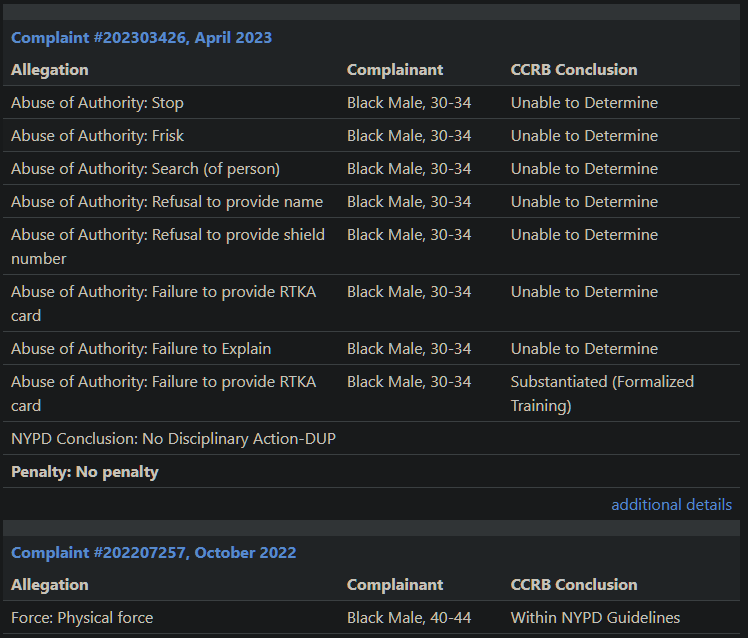Click 'Unable to Determine' in shield number row
The image size is (748, 638).
tap(584, 234)
